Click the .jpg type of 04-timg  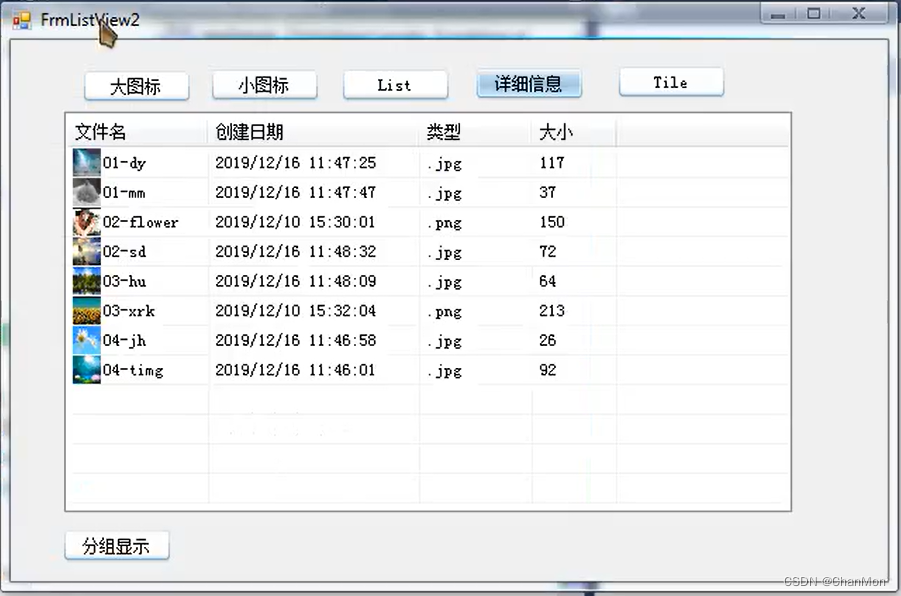point(445,371)
